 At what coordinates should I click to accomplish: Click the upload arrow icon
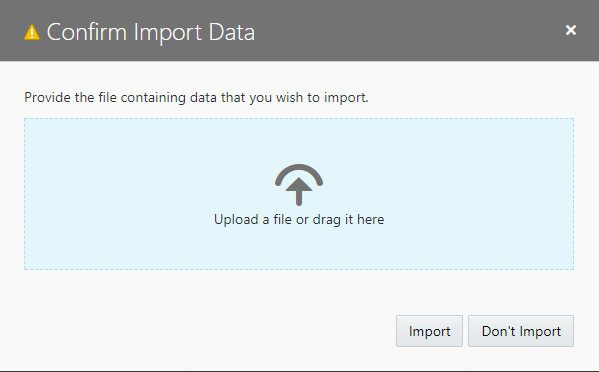pyautogui.click(x=299, y=185)
